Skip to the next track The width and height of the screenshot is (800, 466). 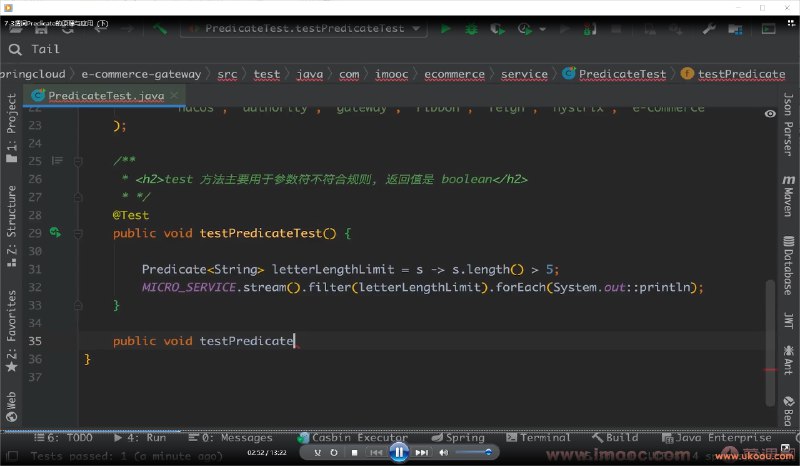[x=421, y=452]
